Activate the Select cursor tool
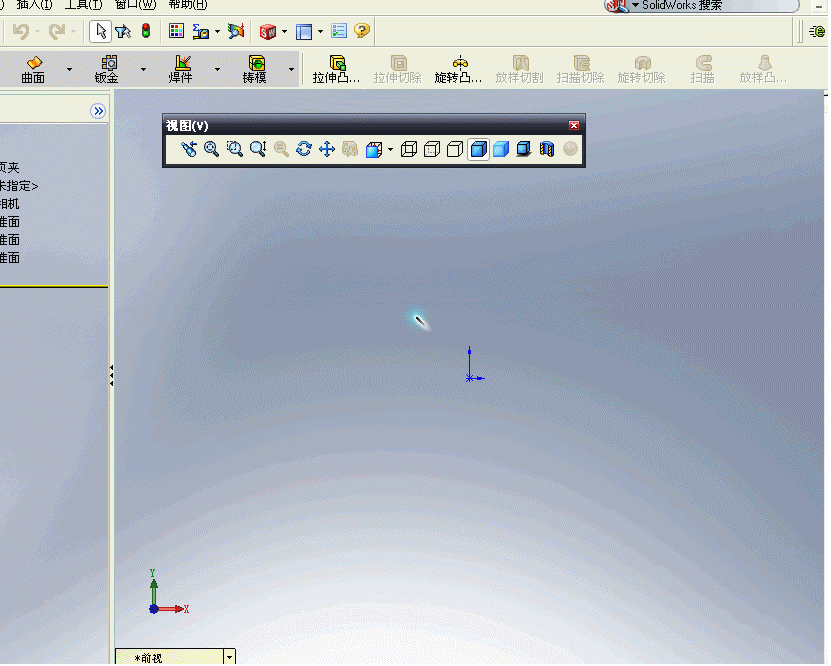 coord(100,31)
